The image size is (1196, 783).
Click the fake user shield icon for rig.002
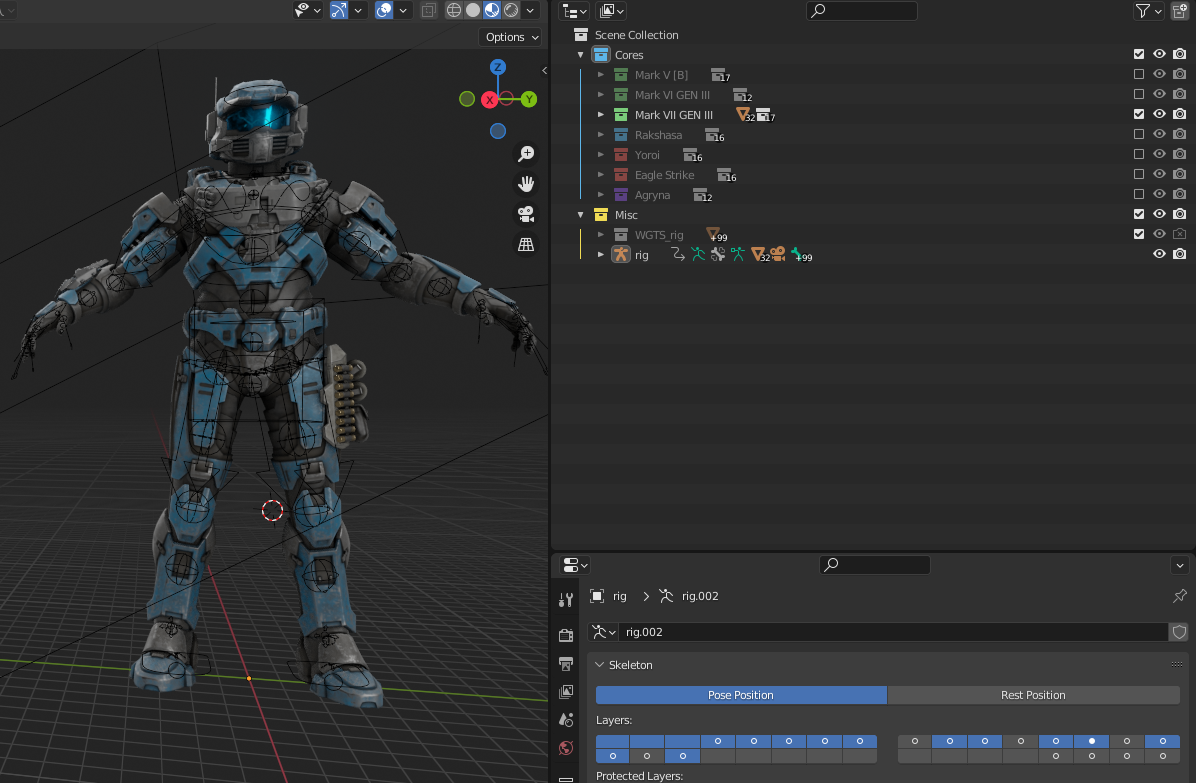pos(1179,632)
